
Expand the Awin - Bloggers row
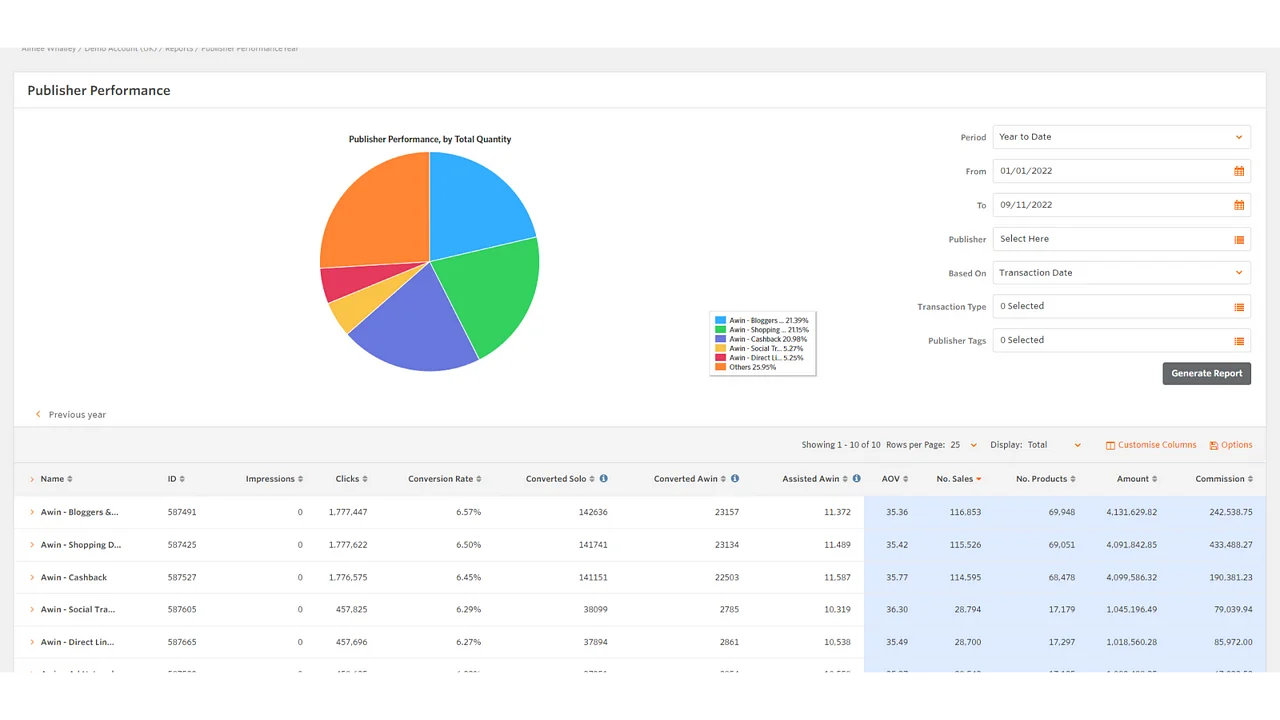32,512
